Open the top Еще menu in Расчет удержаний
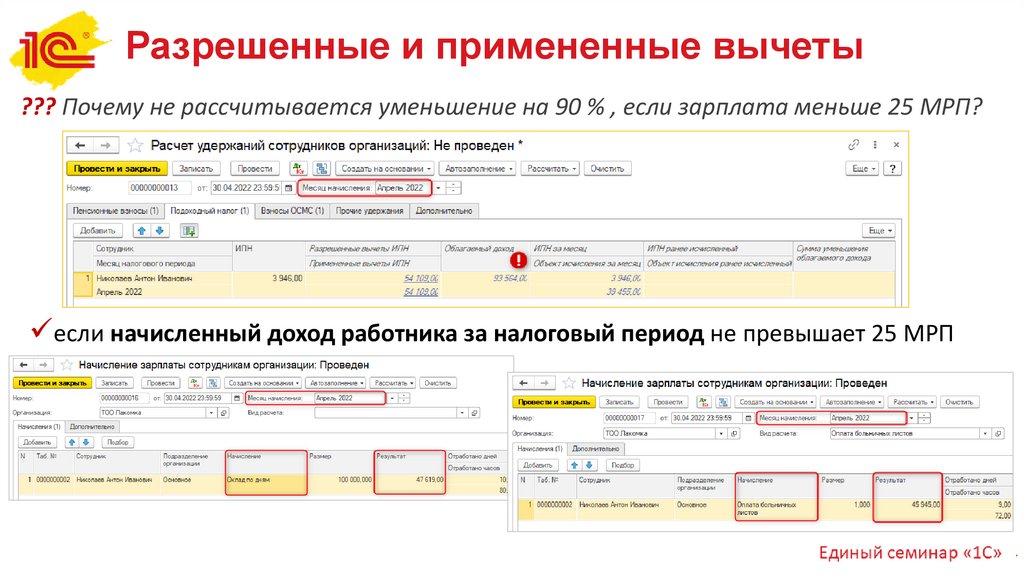1024x574 pixels. click(x=863, y=168)
